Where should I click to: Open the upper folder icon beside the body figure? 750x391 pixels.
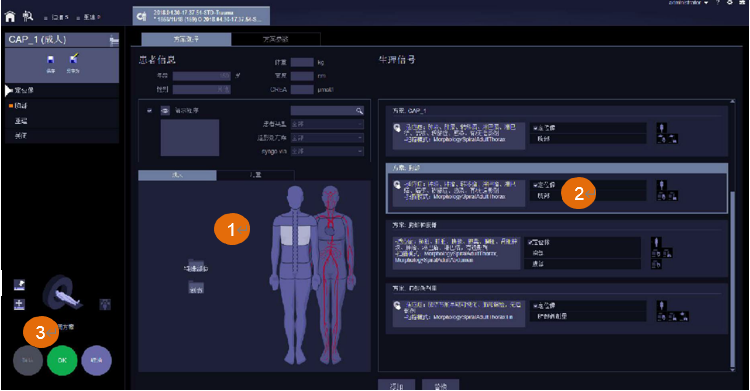pyautogui.click(x=196, y=266)
